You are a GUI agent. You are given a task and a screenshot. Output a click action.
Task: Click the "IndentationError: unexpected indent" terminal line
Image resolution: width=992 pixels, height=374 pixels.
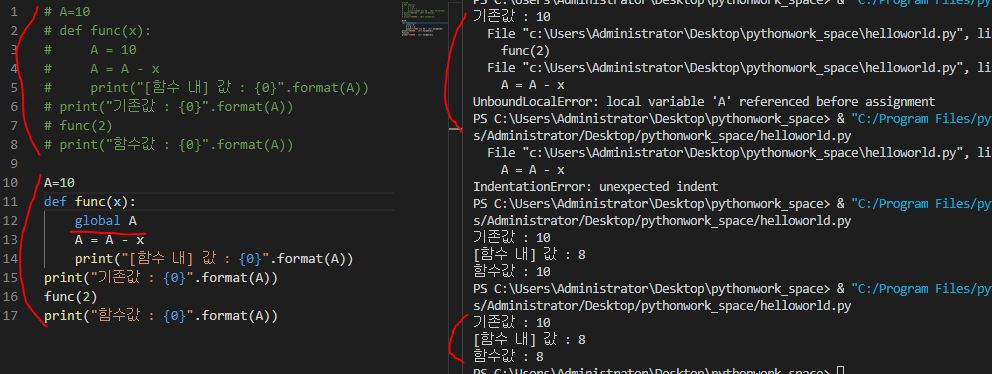595,187
